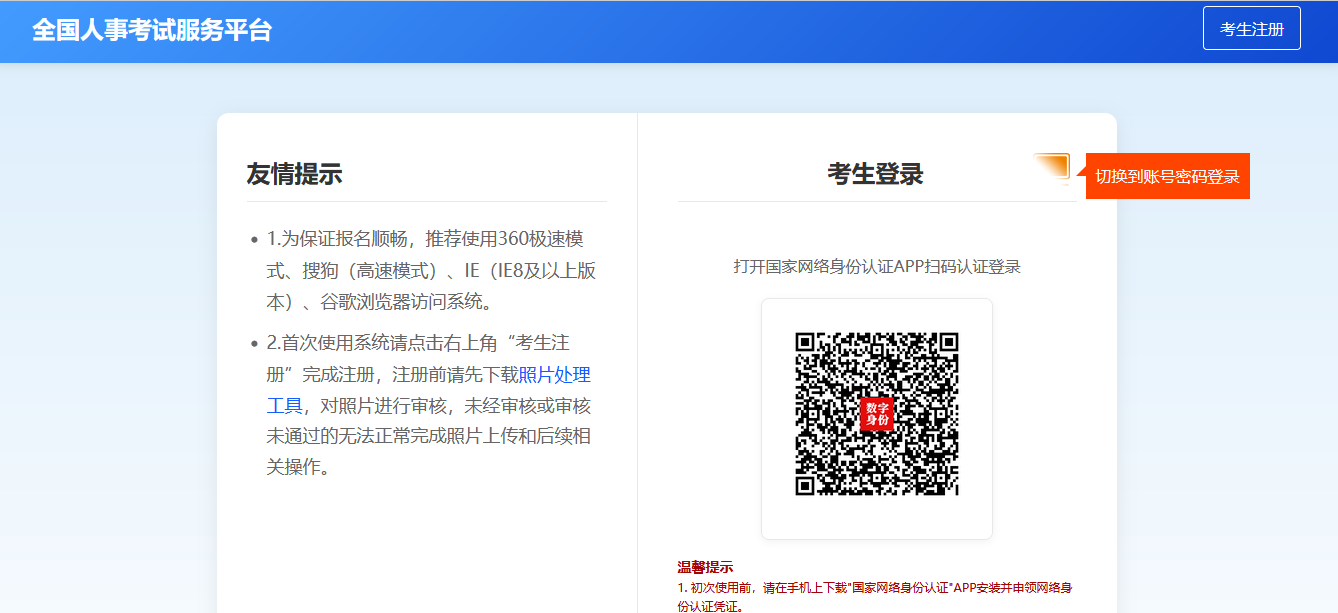Select the 友情提示 heading

[x=294, y=174]
